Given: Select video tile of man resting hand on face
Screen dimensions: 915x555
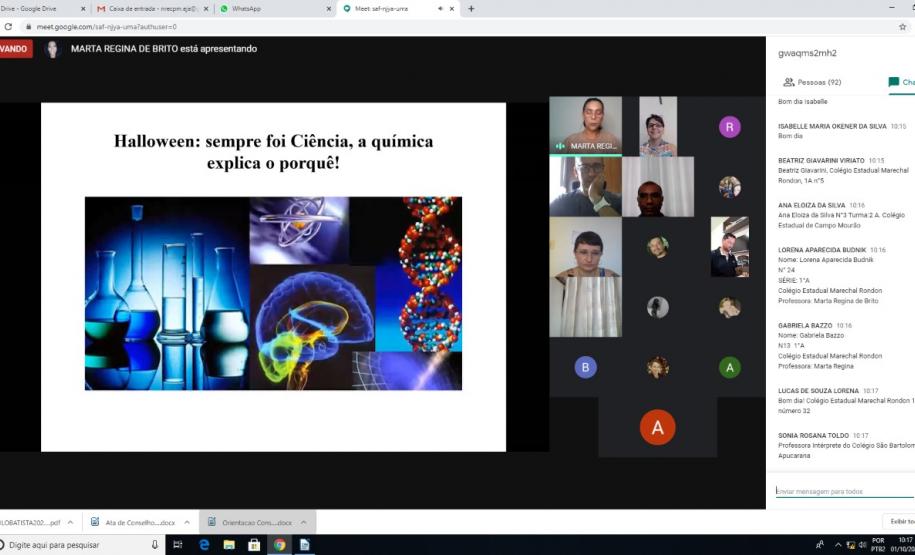Looking at the screenshot, I should [x=585, y=187].
